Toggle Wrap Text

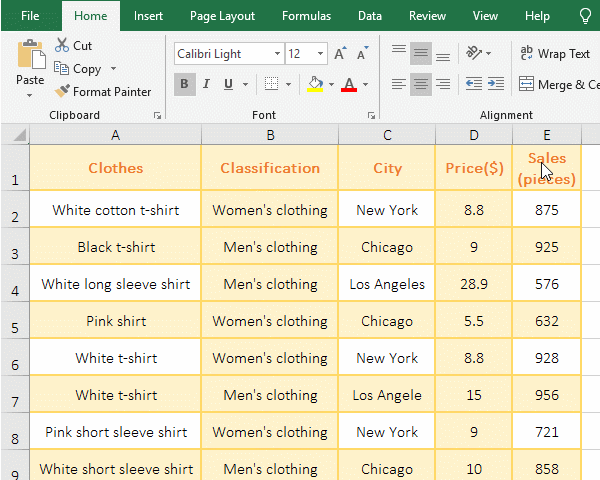coord(555,54)
